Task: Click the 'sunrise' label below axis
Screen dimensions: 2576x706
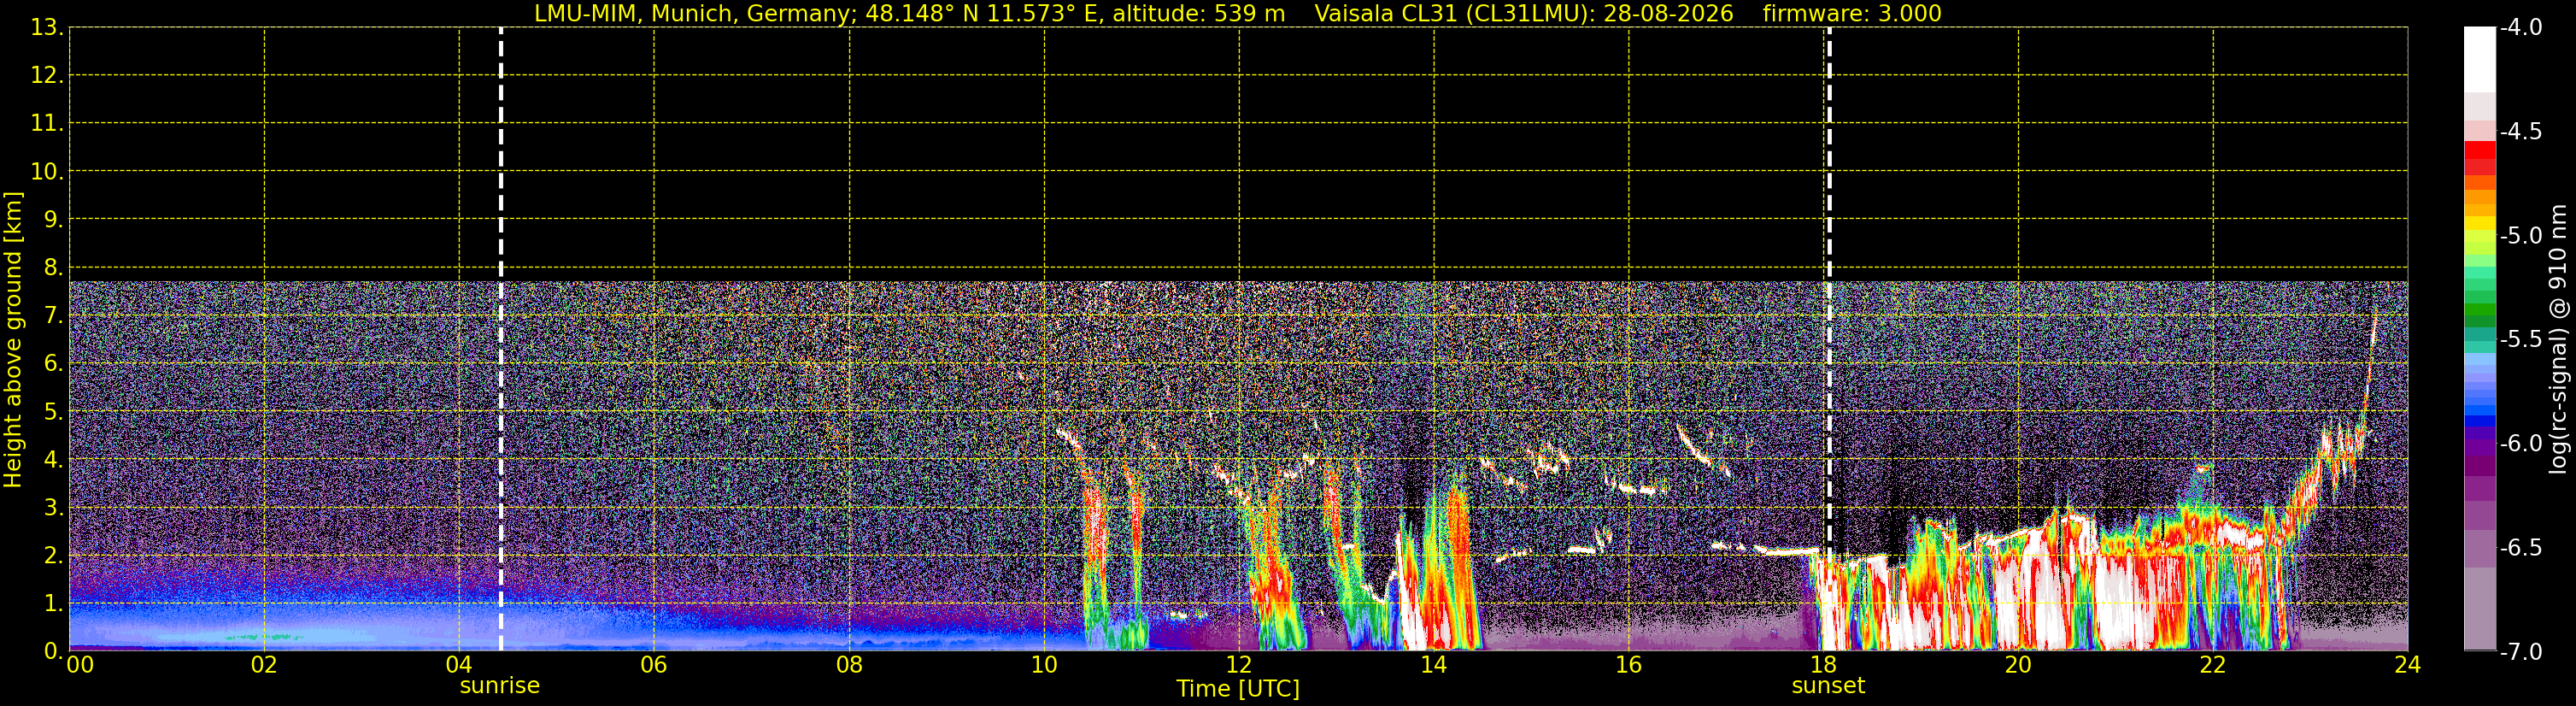Action: [499, 686]
